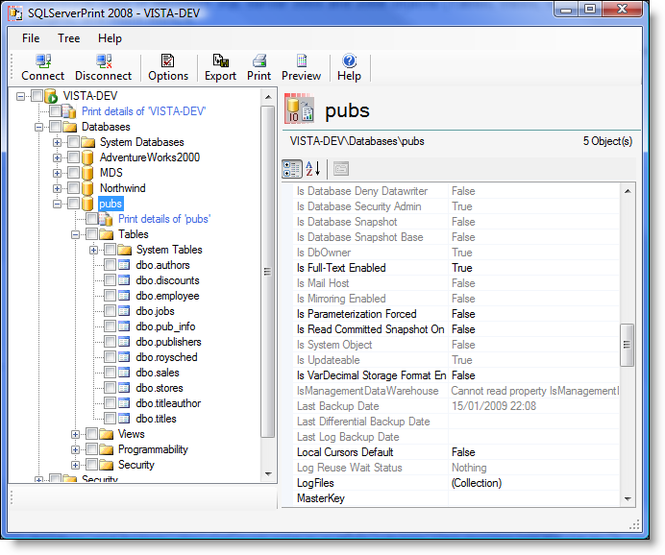Click the dbo.publishers table icon
Viewport: 665px width, 555px height.
click(x=124, y=342)
